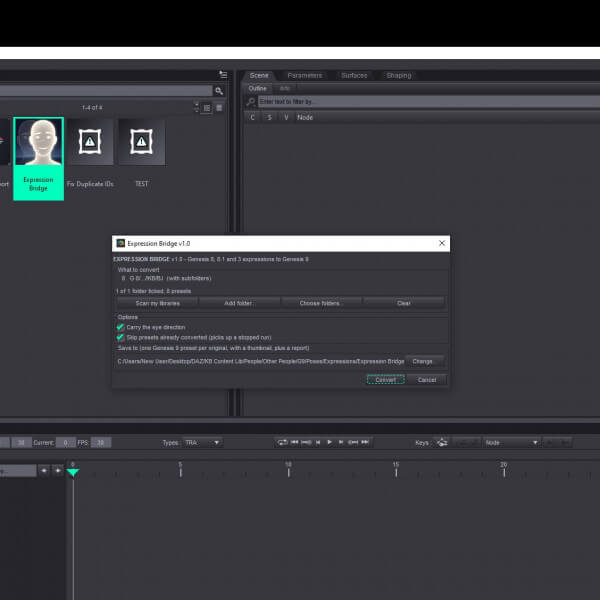600x600 pixels.
Task: Click the second small button left of playhead
Action: [57, 471]
